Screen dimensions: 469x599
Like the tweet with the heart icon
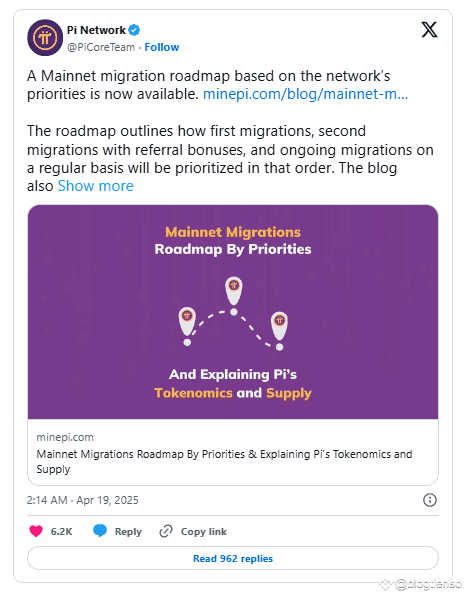36,531
